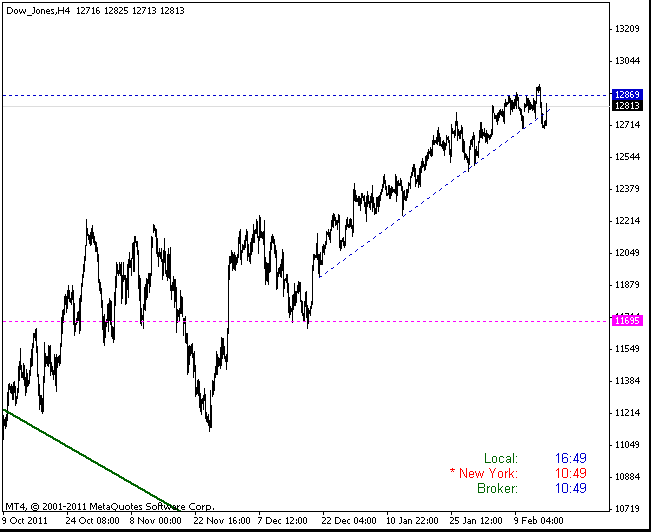
Task: Select the blue dashed ascending trendline
Action: click(434, 193)
